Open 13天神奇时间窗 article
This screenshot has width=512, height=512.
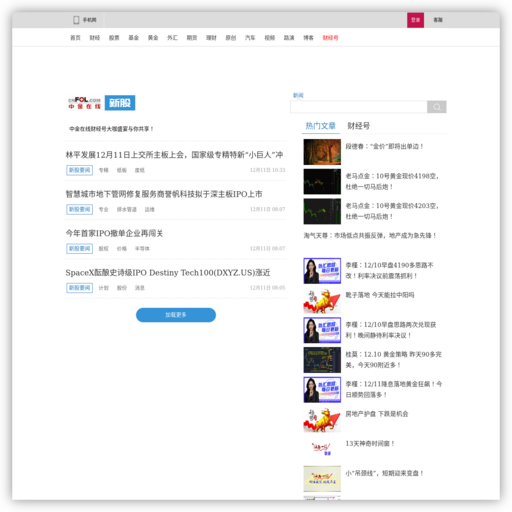click(x=370, y=443)
